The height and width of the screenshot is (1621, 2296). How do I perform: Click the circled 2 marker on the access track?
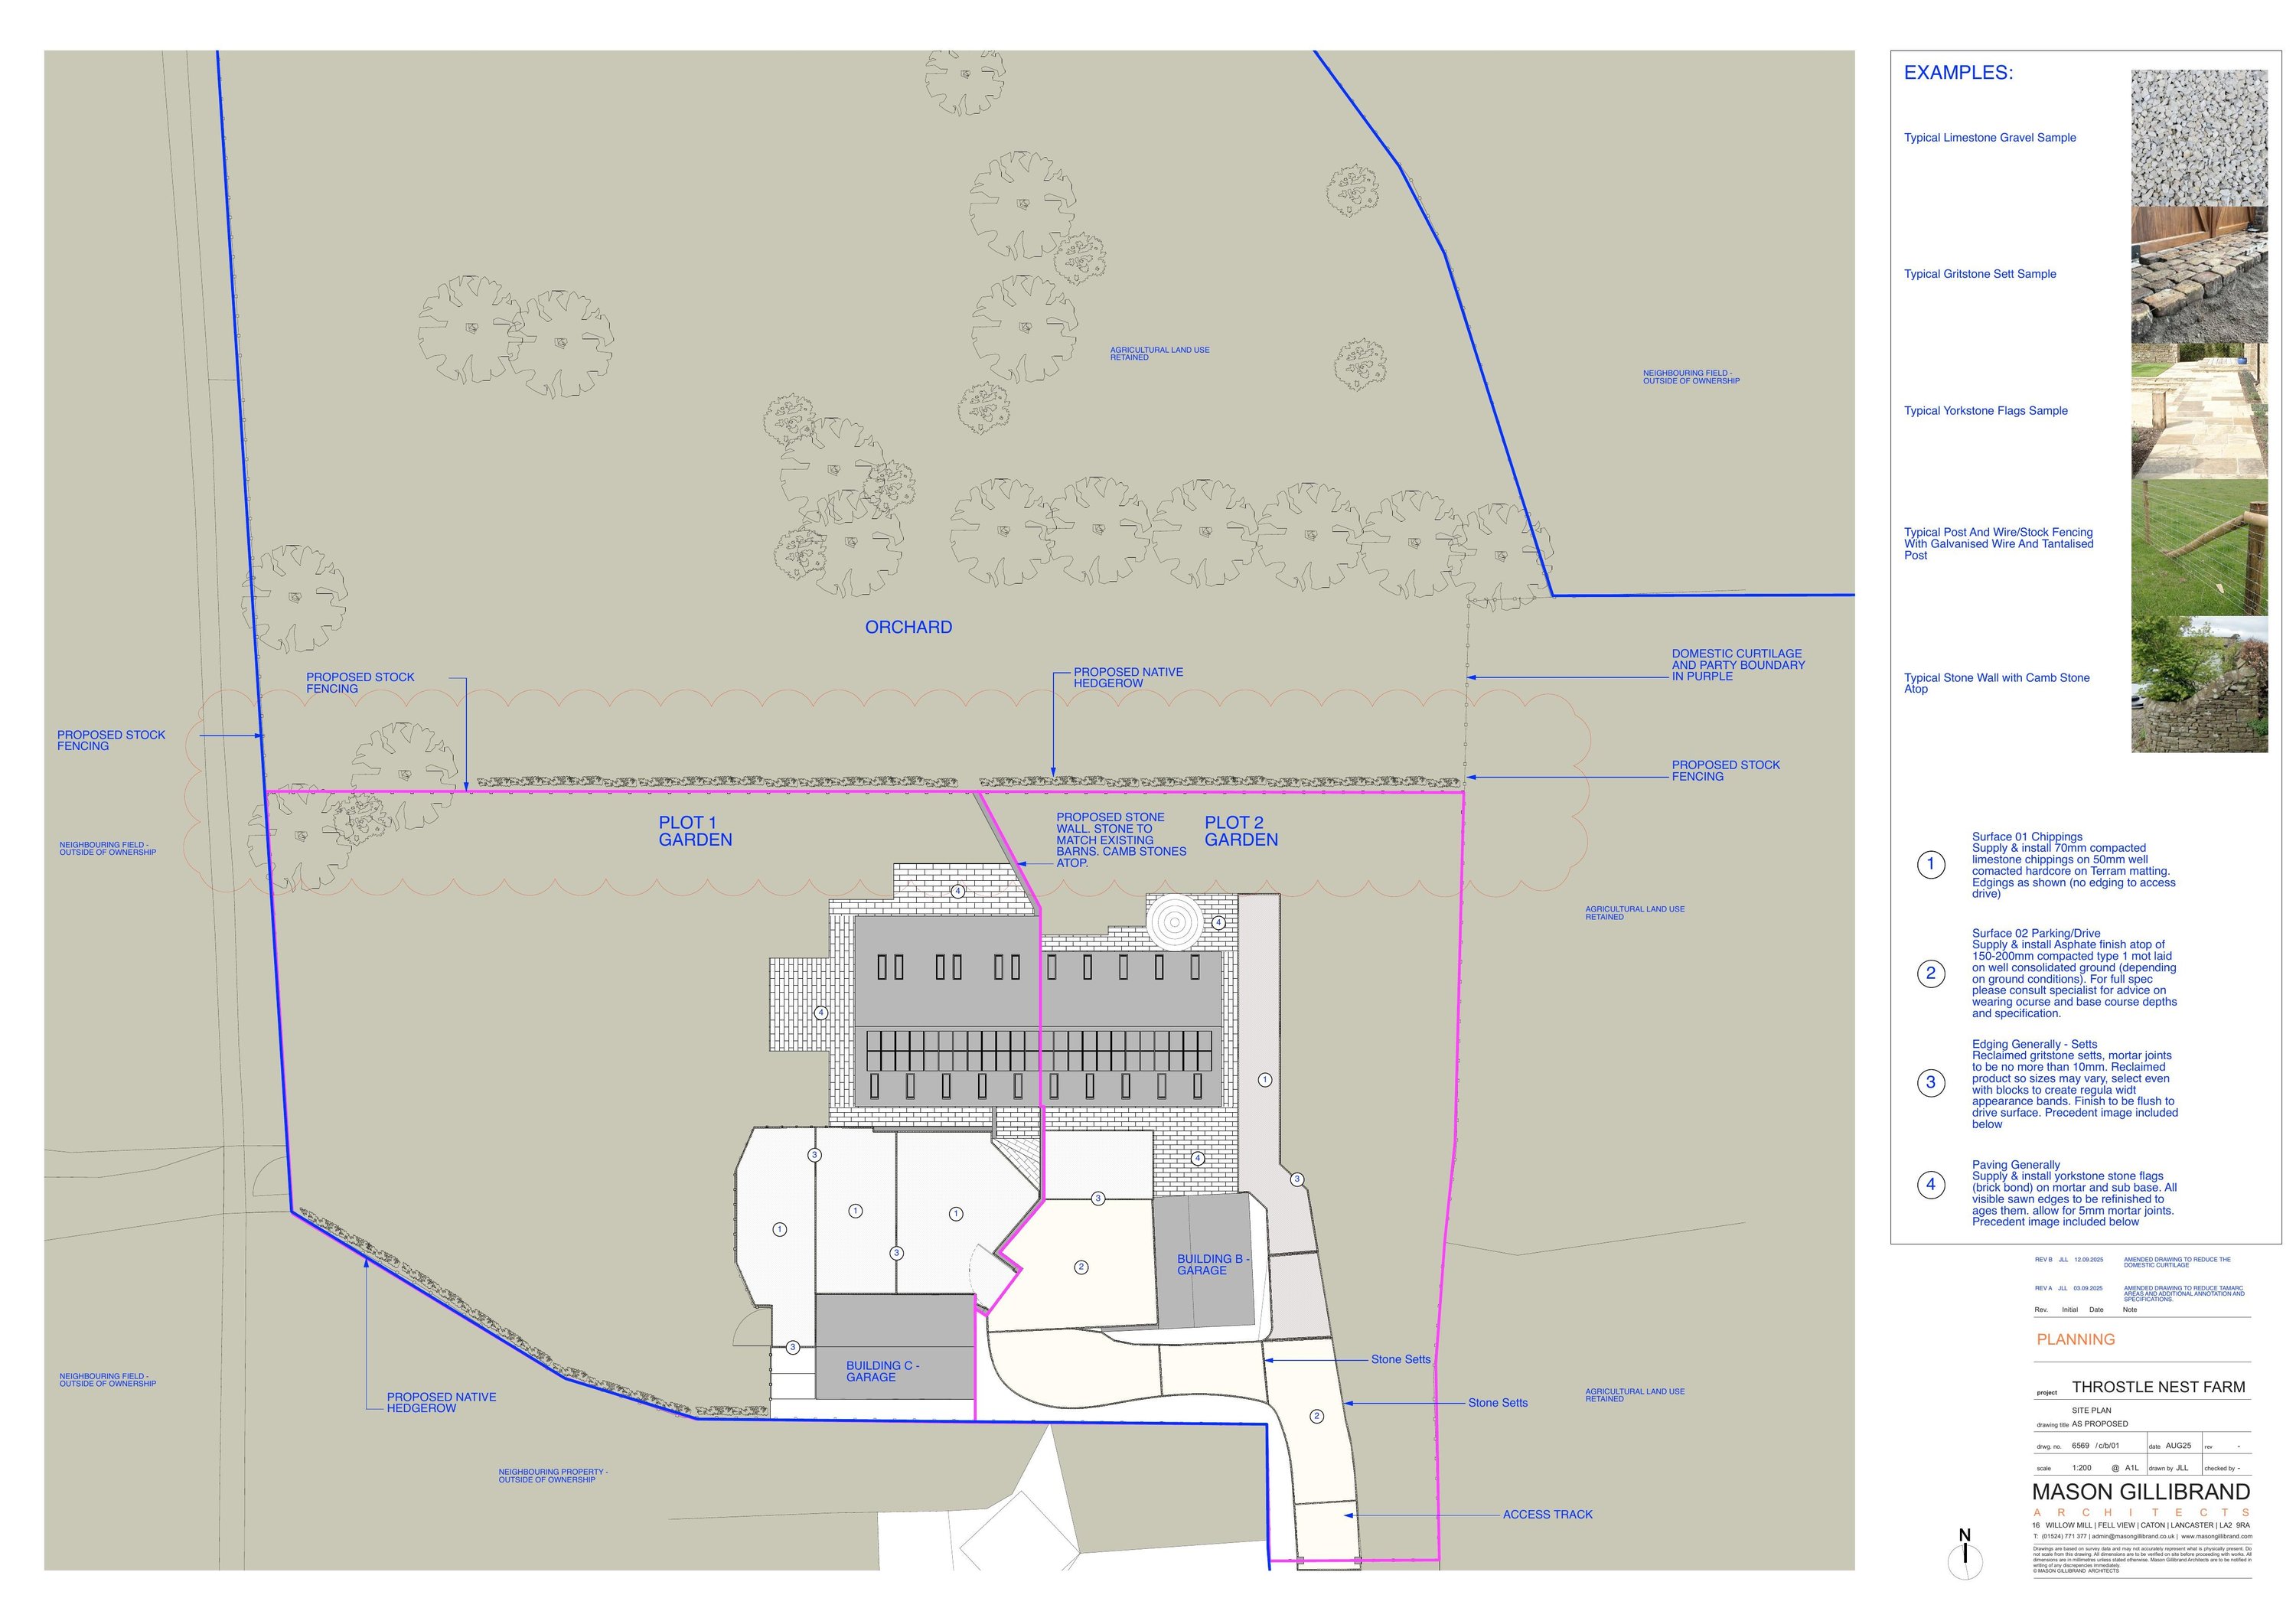tap(1316, 1416)
